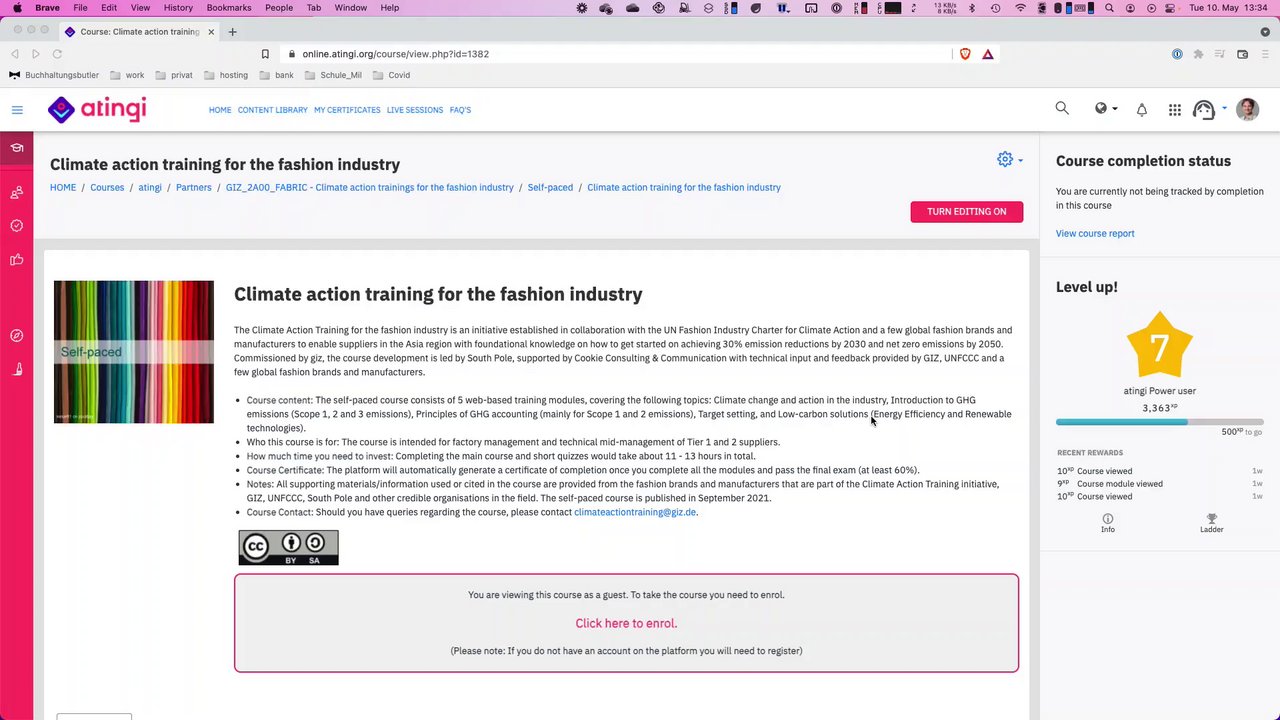The image size is (1280, 720).
Task: Open Spotlight search in macOS menu bar
Action: coord(1109,8)
